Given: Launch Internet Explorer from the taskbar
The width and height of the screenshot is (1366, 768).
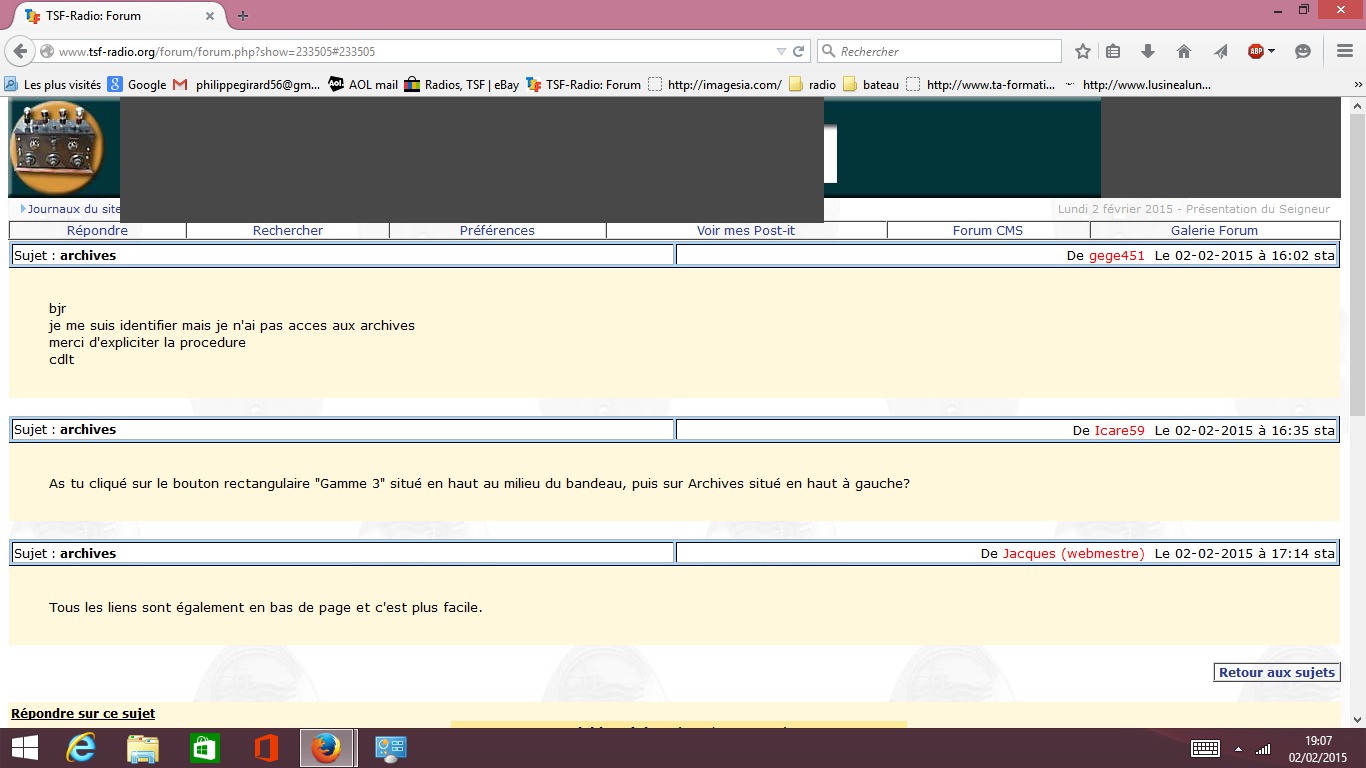Looking at the screenshot, I should click(80, 748).
